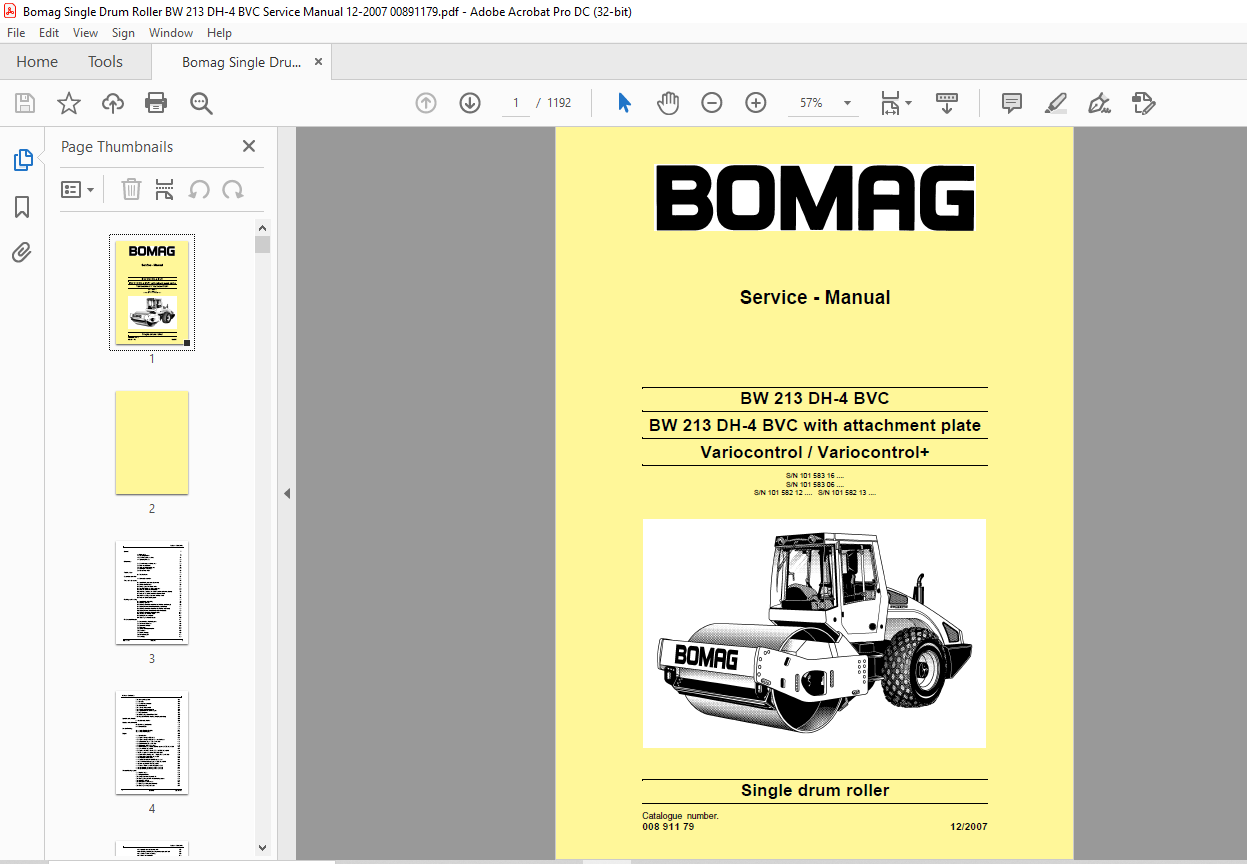Choose the Selection arrow tool

pos(625,103)
